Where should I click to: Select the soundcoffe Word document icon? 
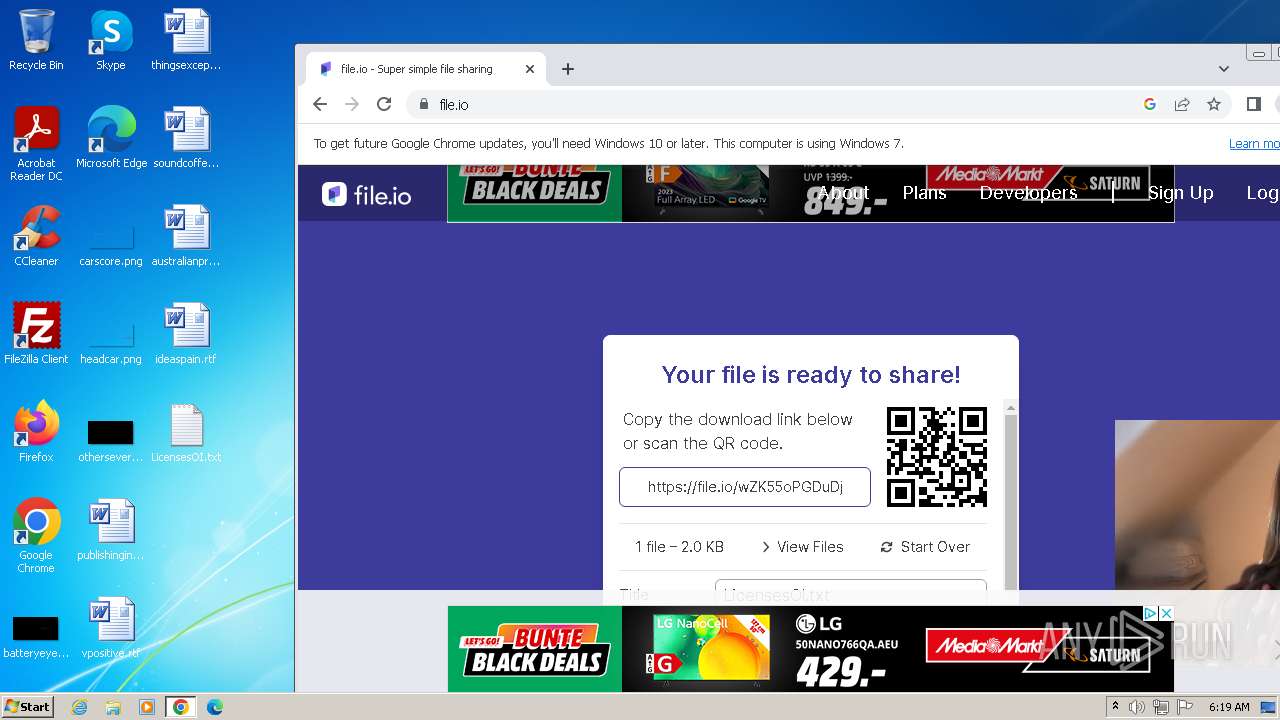(186, 137)
